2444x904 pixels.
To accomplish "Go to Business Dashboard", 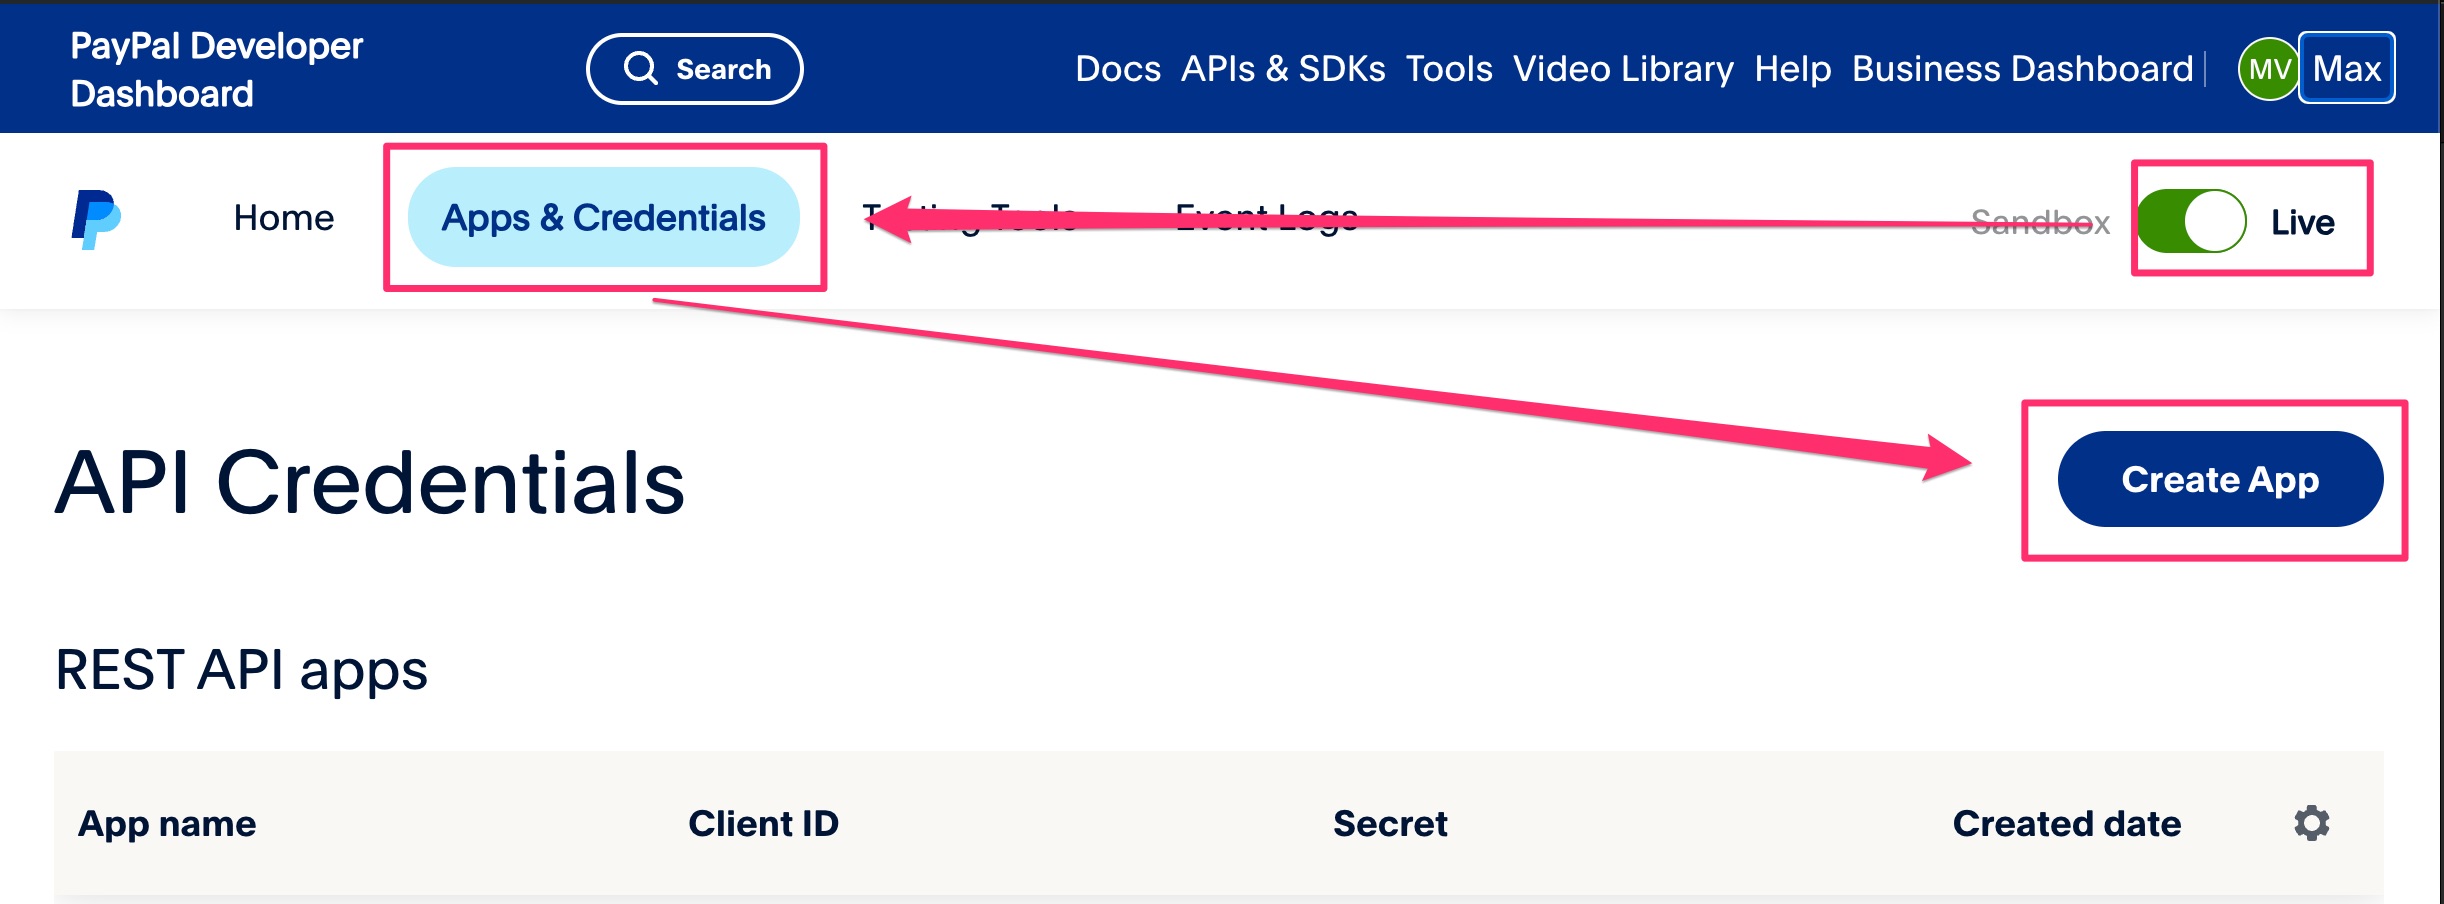I will coord(2022,69).
